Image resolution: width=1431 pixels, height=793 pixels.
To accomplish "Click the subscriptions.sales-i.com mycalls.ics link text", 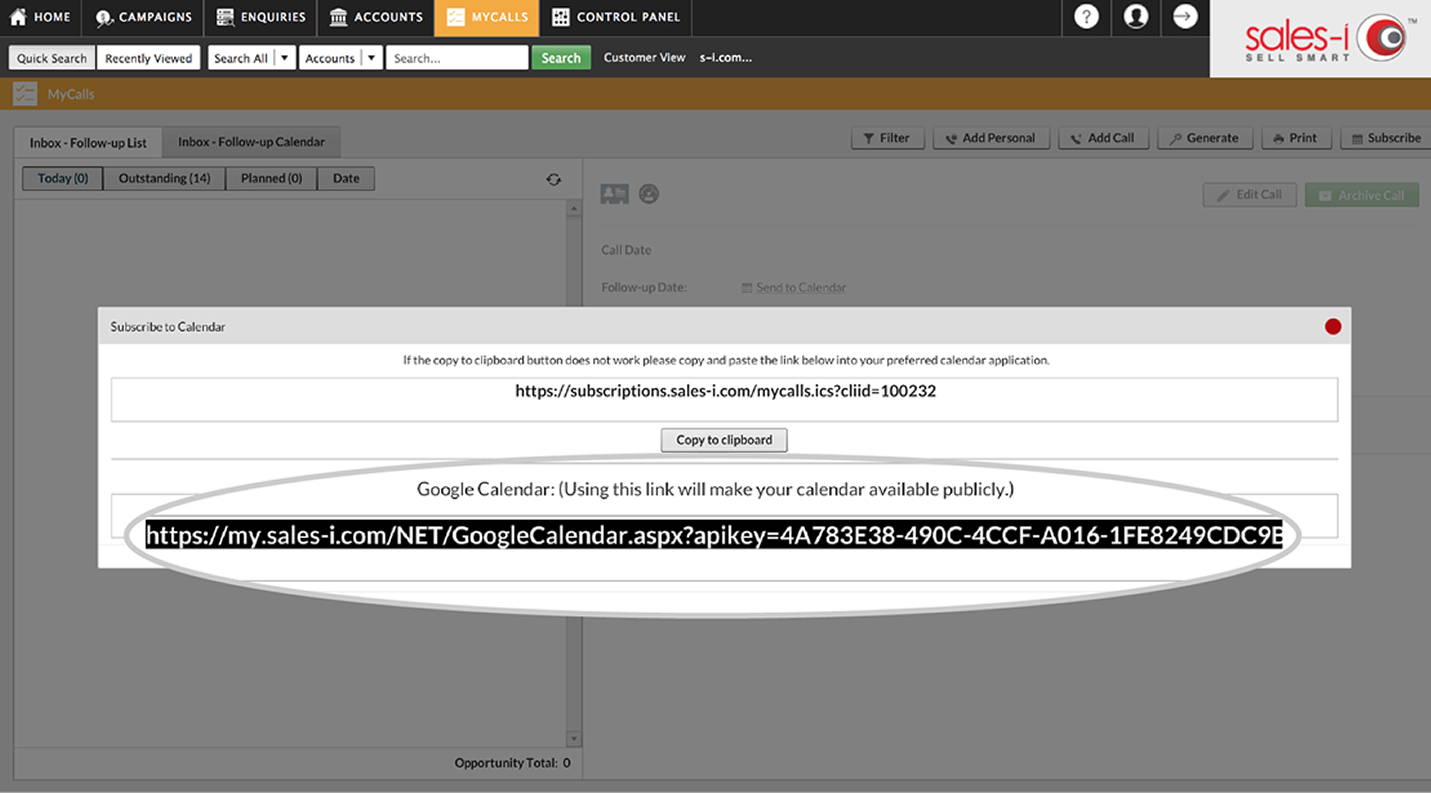I will pyautogui.click(x=725, y=391).
